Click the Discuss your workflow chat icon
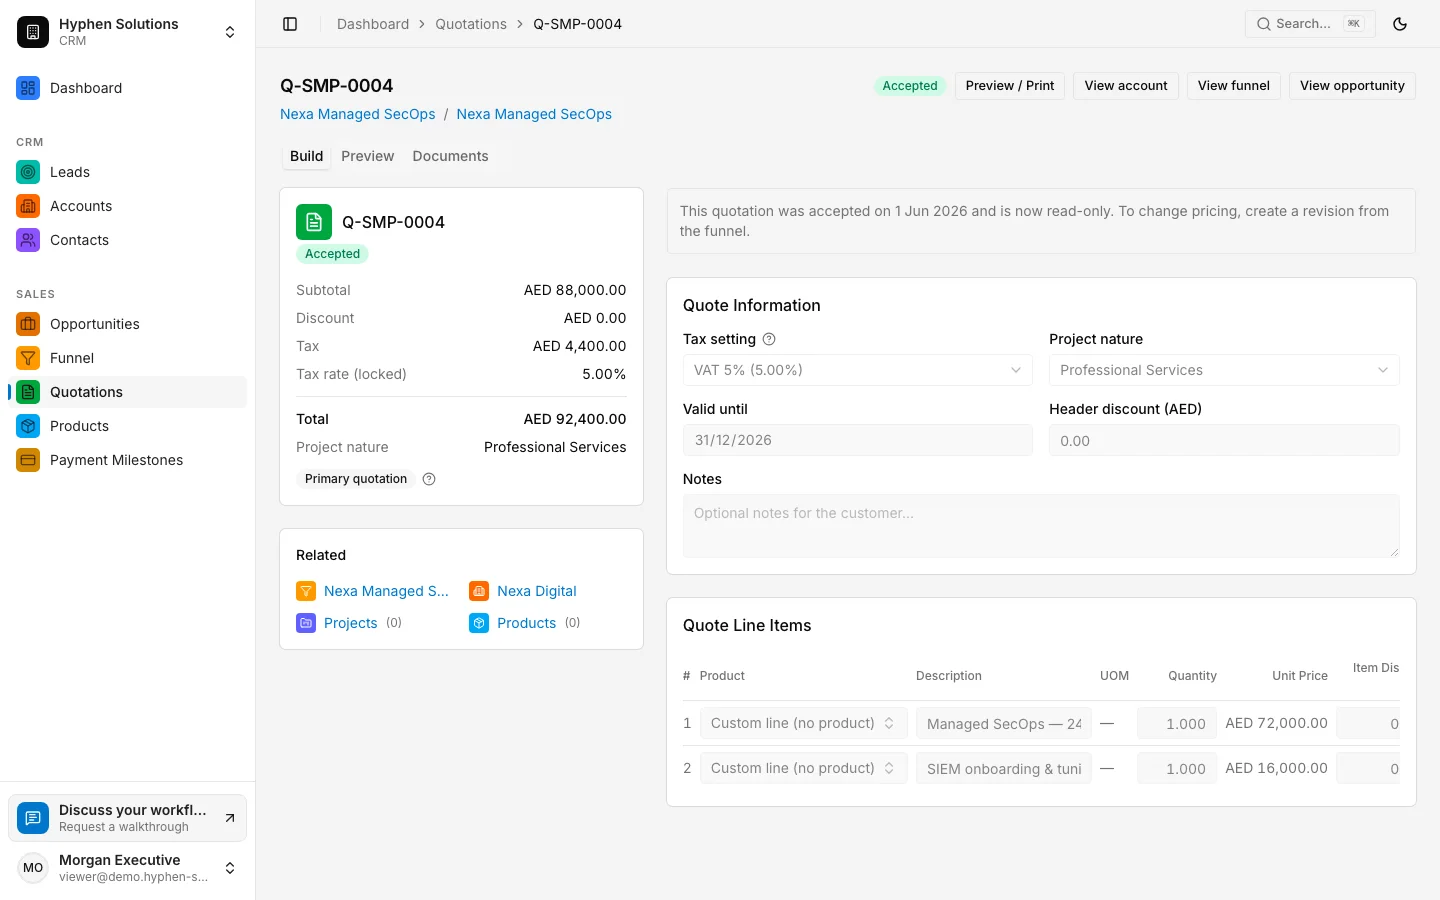 point(33,818)
